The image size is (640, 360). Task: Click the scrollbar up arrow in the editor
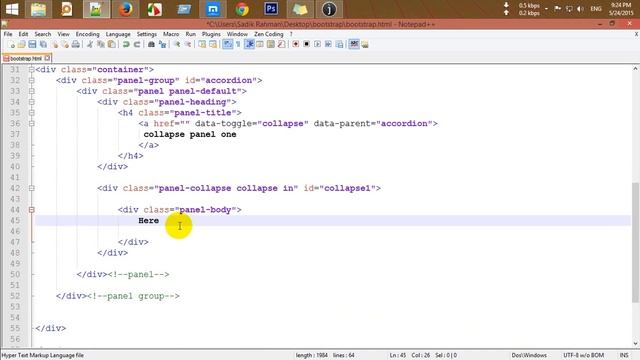pos(635,69)
